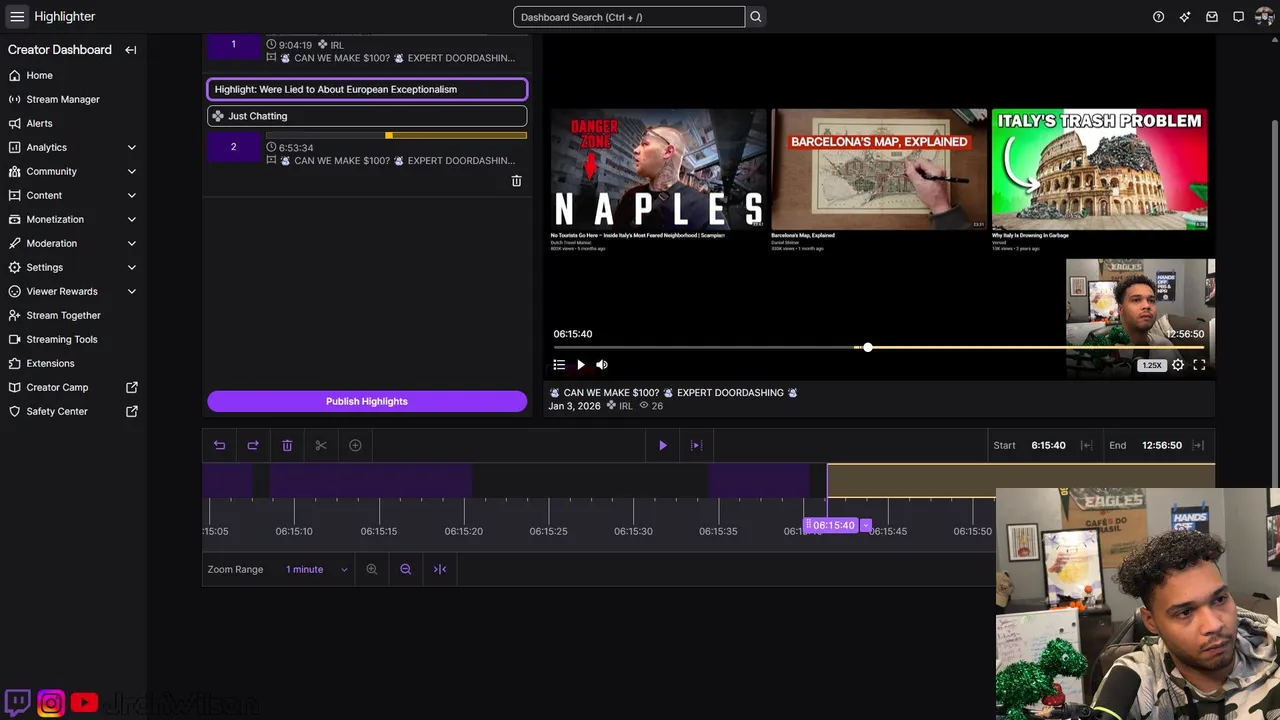Image resolution: width=1280 pixels, height=720 pixels.
Task: Add a new segment with plus icon
Action: pos(355,445)
